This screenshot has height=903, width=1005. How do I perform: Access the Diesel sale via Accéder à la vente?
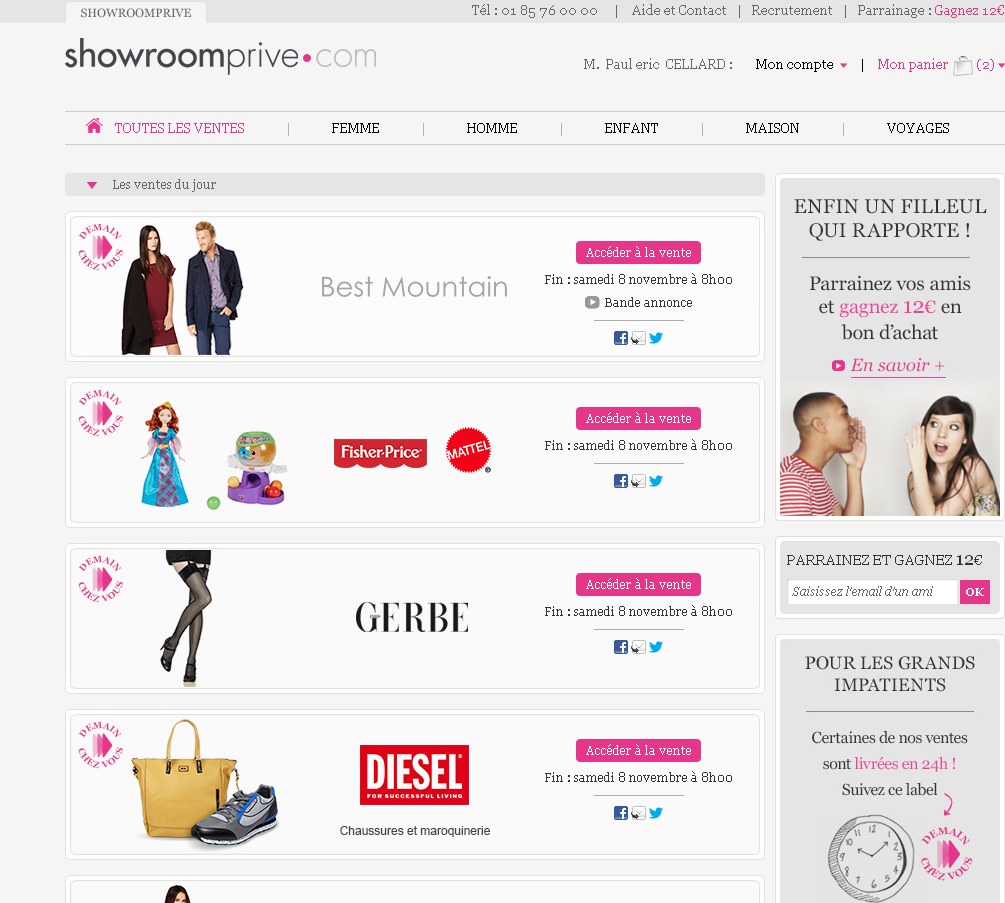click(x=638, y=750)
